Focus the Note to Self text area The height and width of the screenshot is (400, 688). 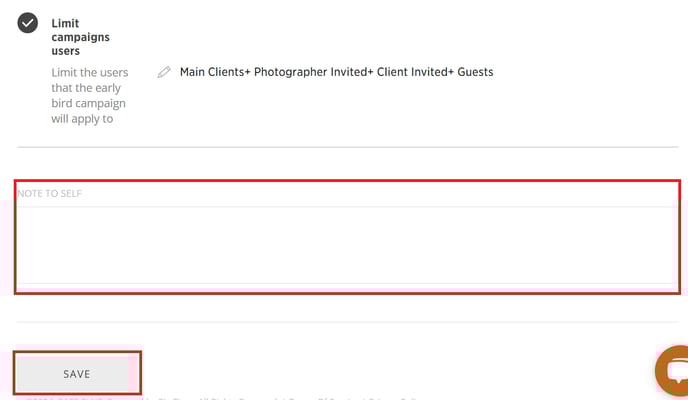tap(345, 245)
